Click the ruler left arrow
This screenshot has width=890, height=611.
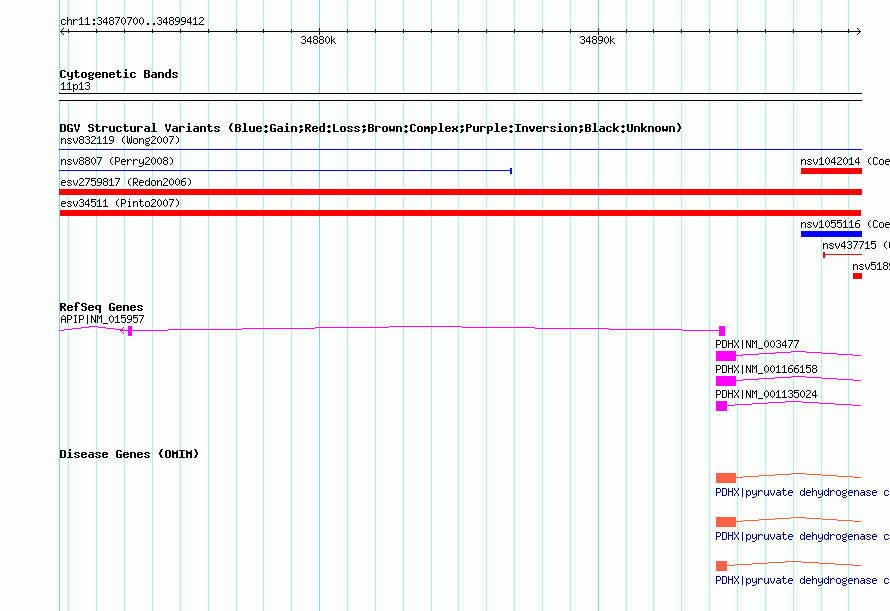(63, 32)
